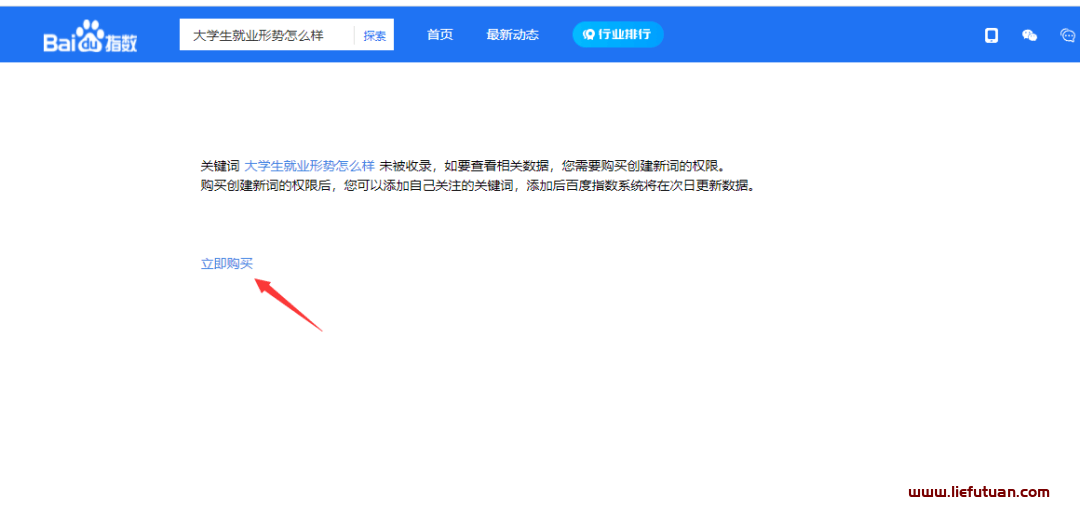Click the 立即购买 link
The width and height of the screenshot is (1080, 527).
[227, 264]
